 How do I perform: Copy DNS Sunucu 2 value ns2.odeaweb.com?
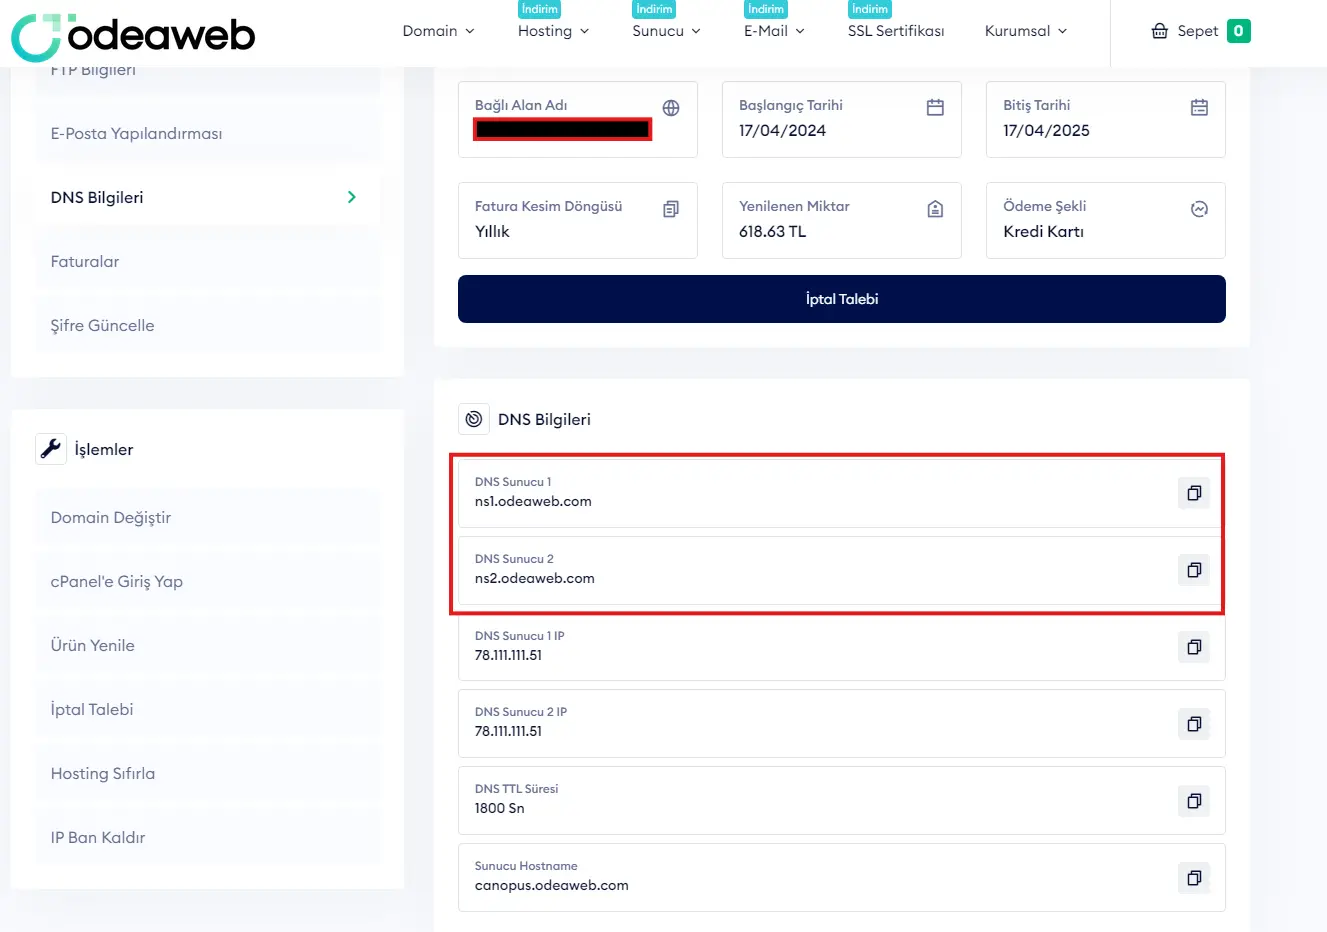click(x=1194, y=570)
